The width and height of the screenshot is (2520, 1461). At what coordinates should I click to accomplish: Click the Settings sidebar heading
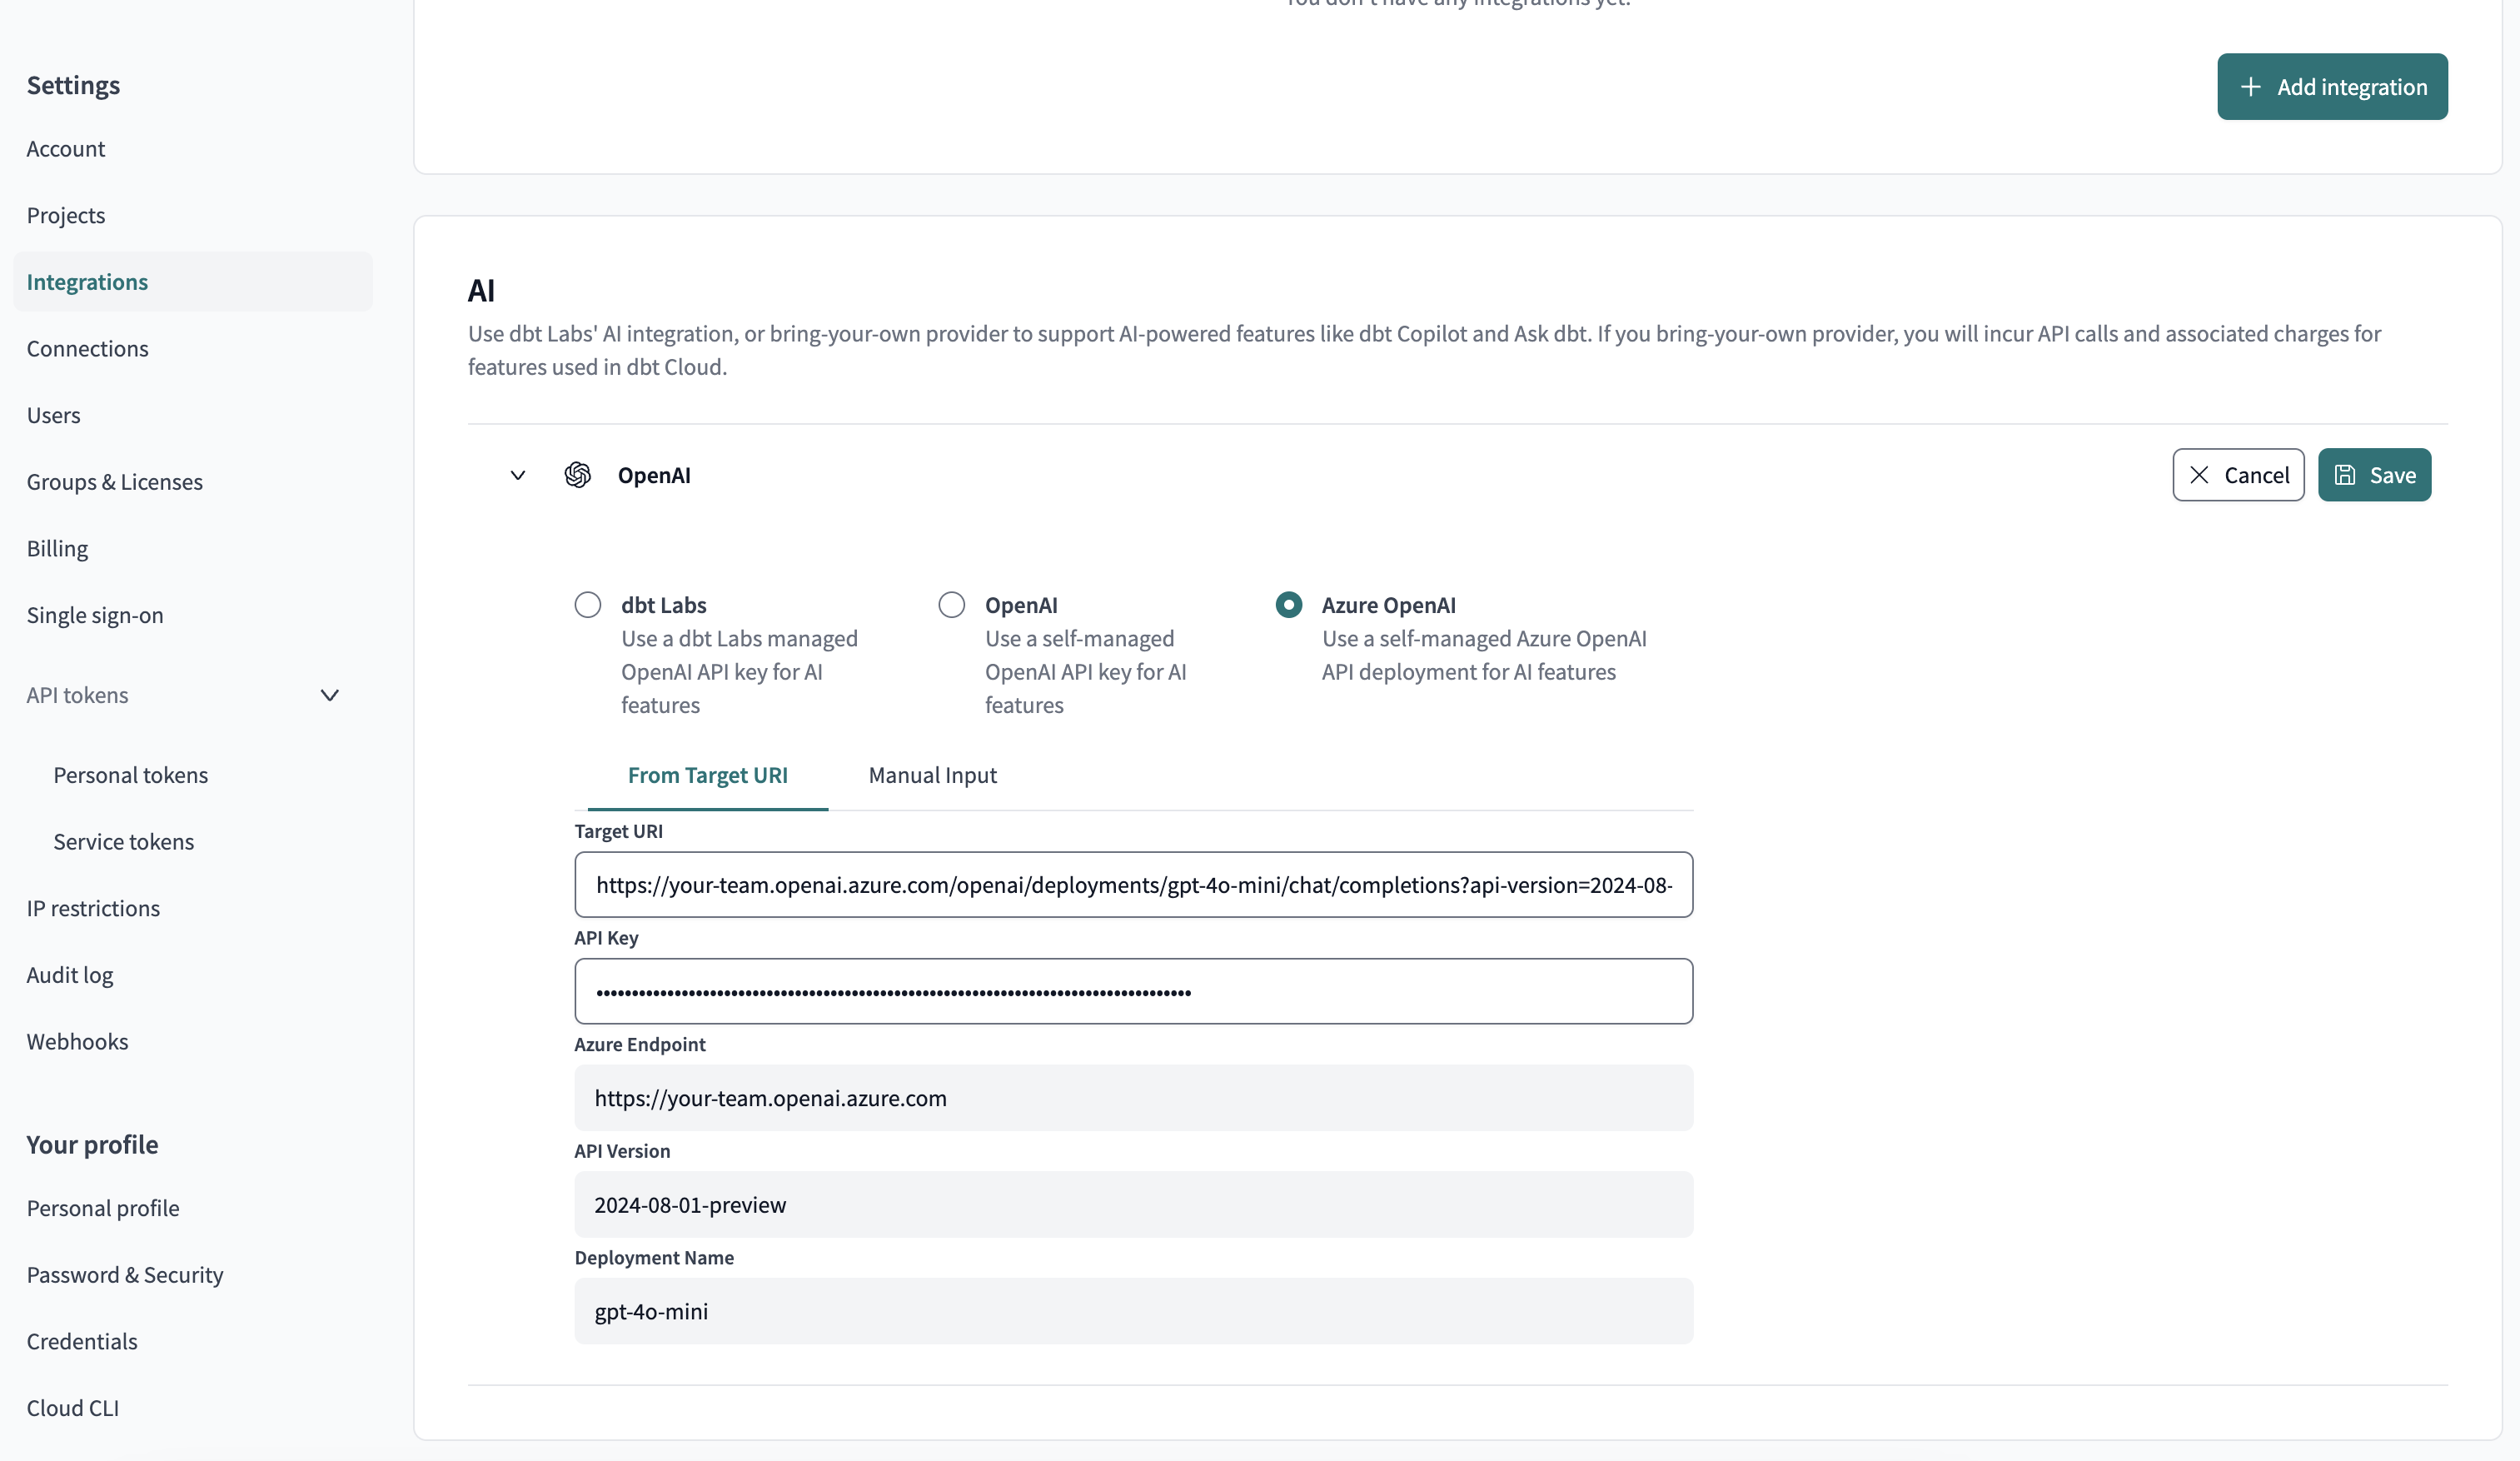73,85
